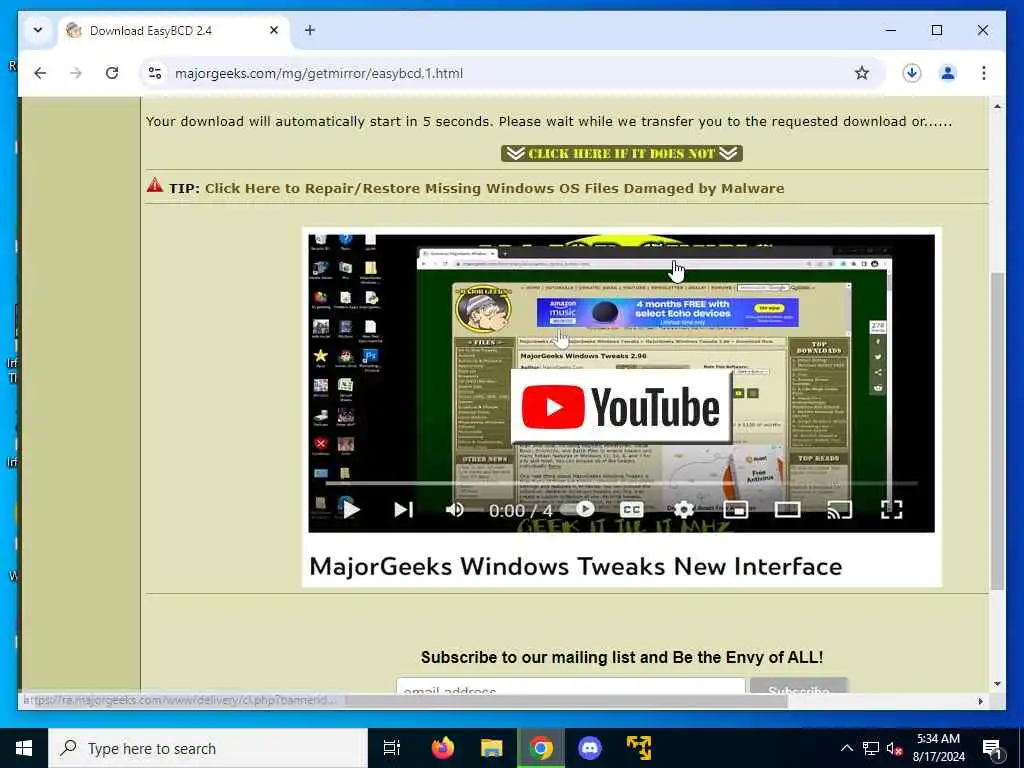Screen dimensions: 1024x768
Task: Open Chrome downloads icon
Action: [x=912, y=73]
